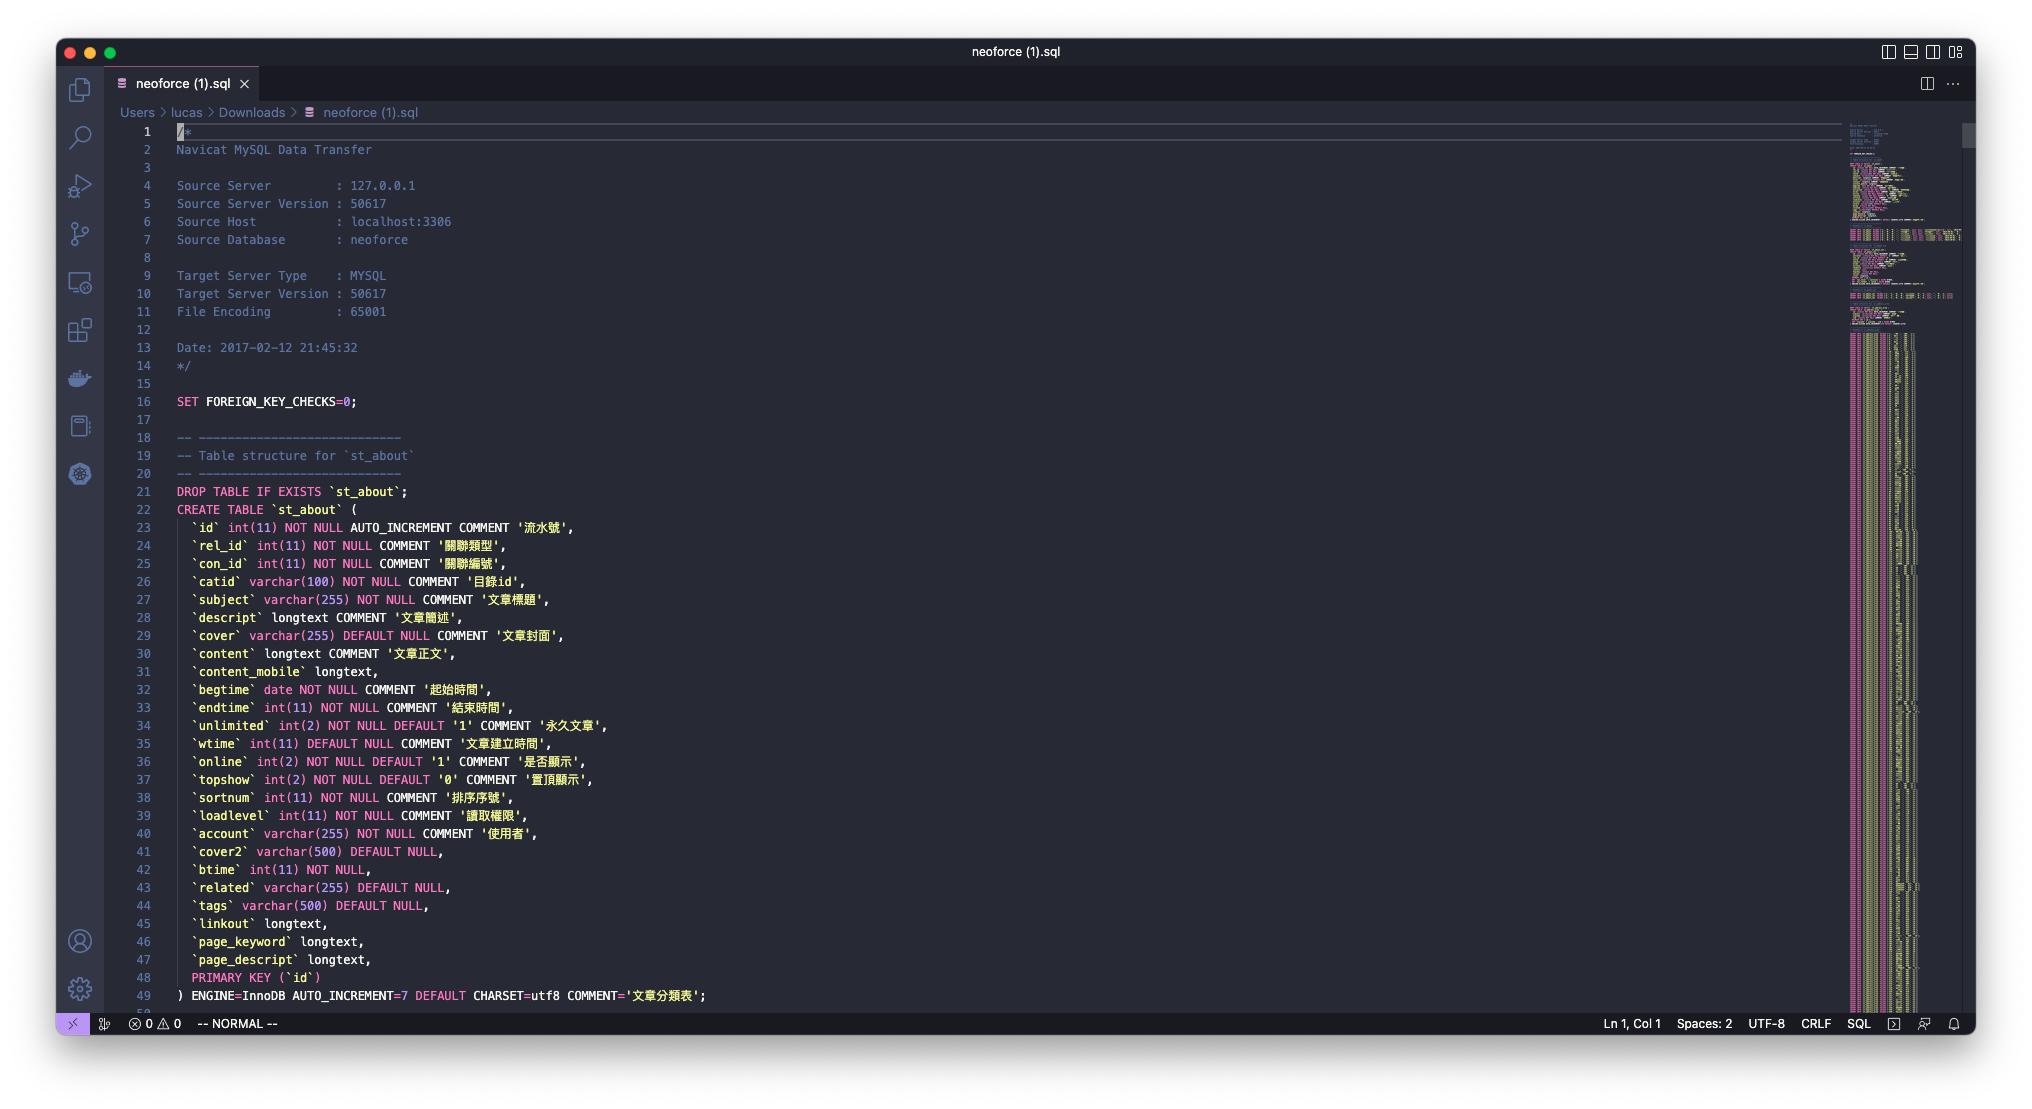
Task: Click line number 22 in the gutter
Action: [143, 510]
